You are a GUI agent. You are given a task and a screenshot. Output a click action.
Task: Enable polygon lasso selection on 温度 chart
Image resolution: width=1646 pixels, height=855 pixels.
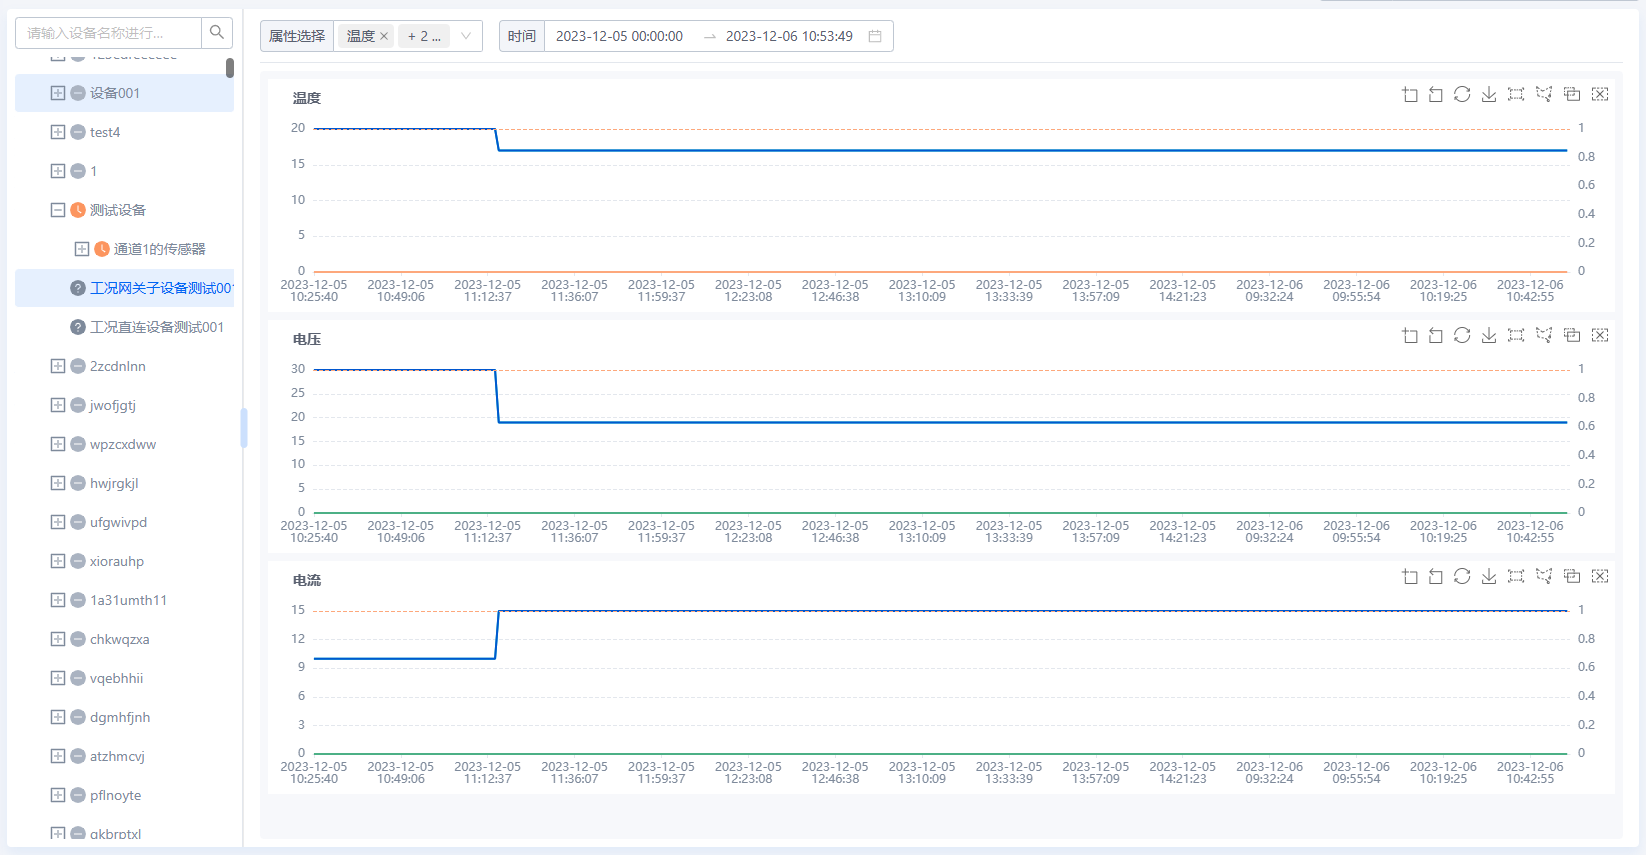coord(1544,94)
